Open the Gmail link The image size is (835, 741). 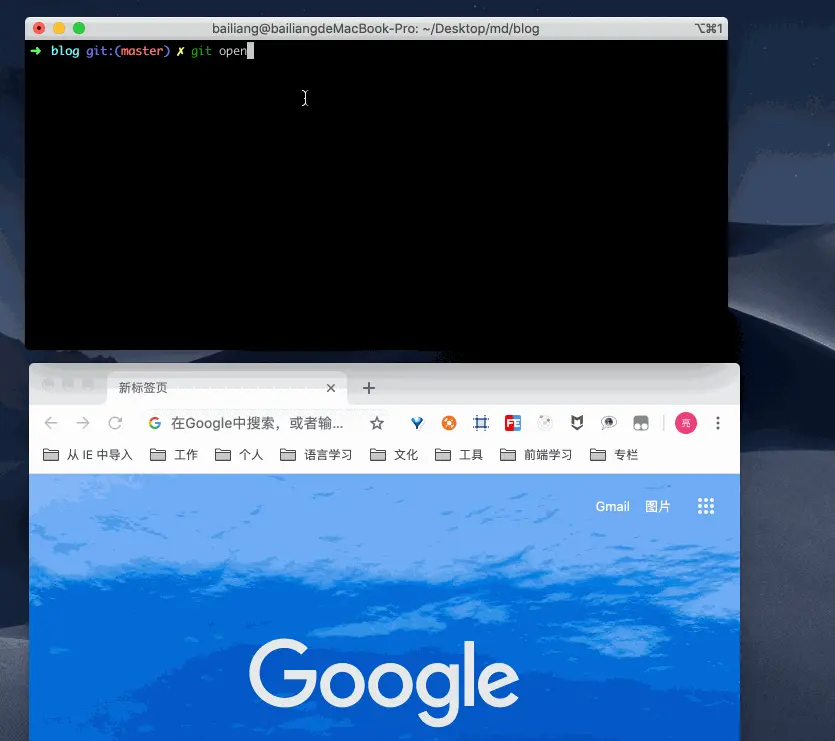point(612,506)
